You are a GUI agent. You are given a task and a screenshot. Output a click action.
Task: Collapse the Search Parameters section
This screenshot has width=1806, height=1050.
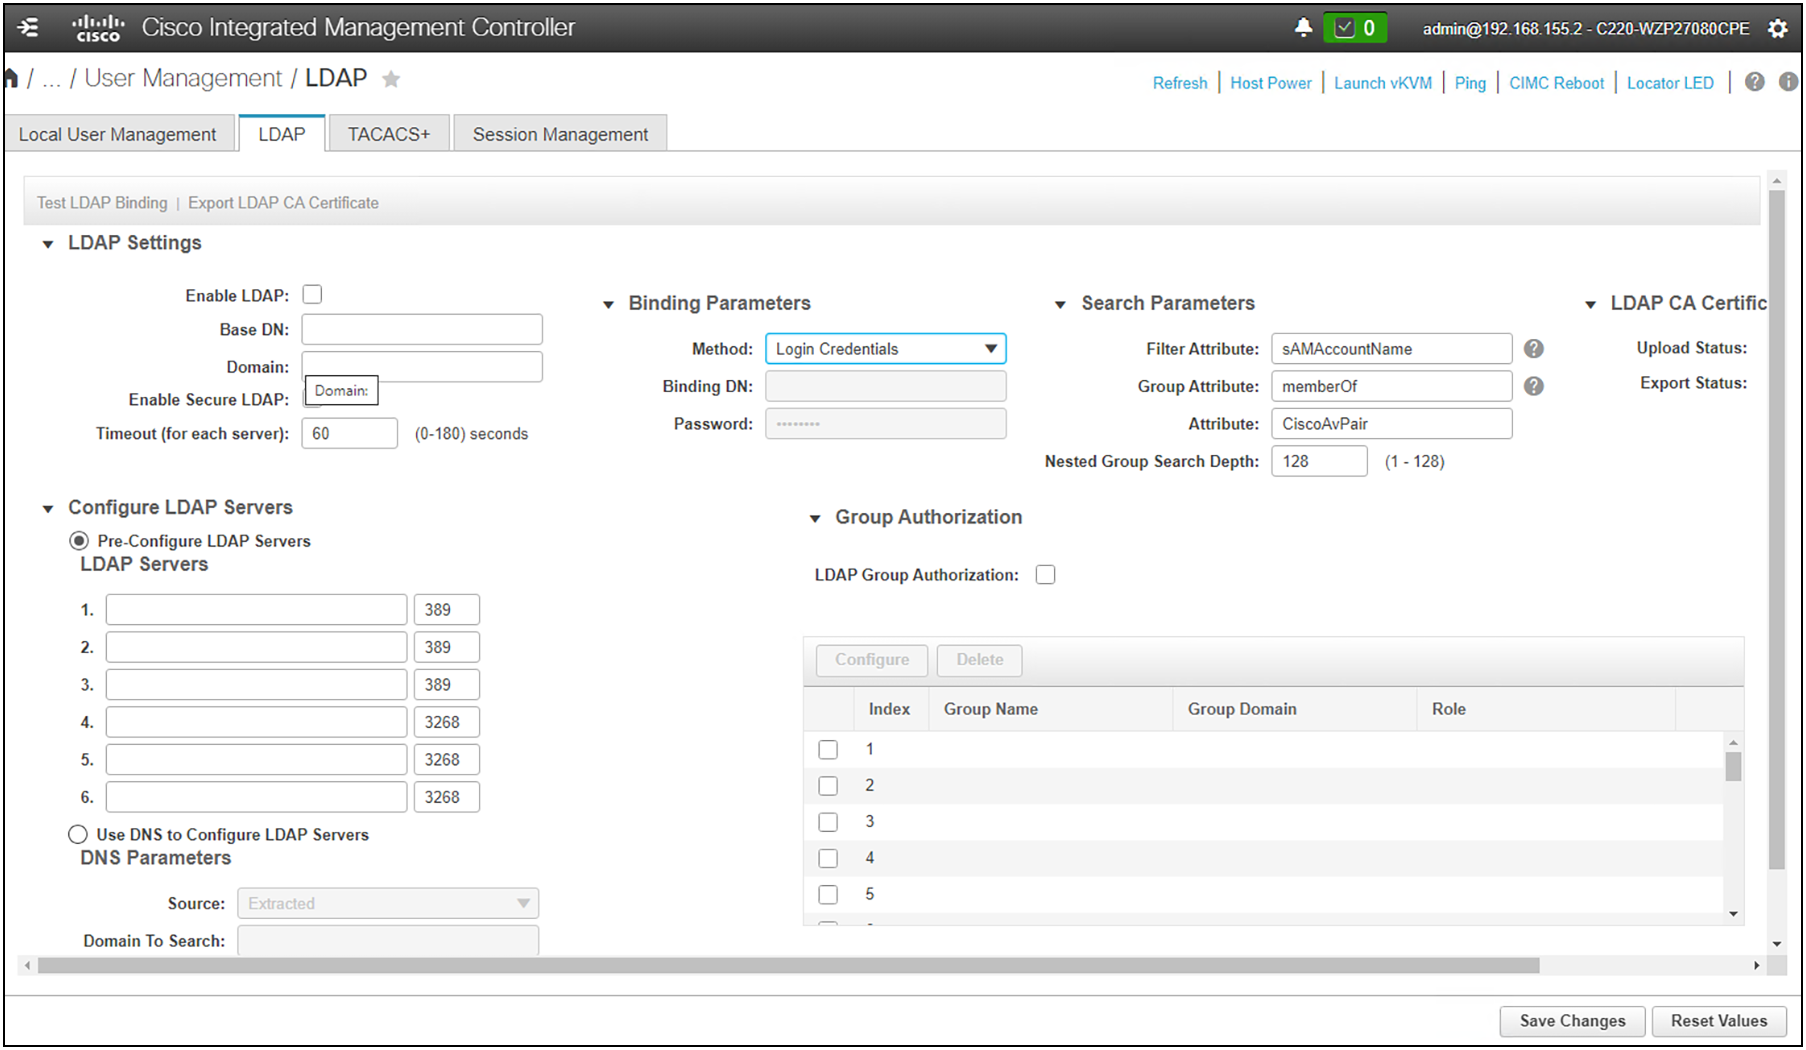point(1060,304)
